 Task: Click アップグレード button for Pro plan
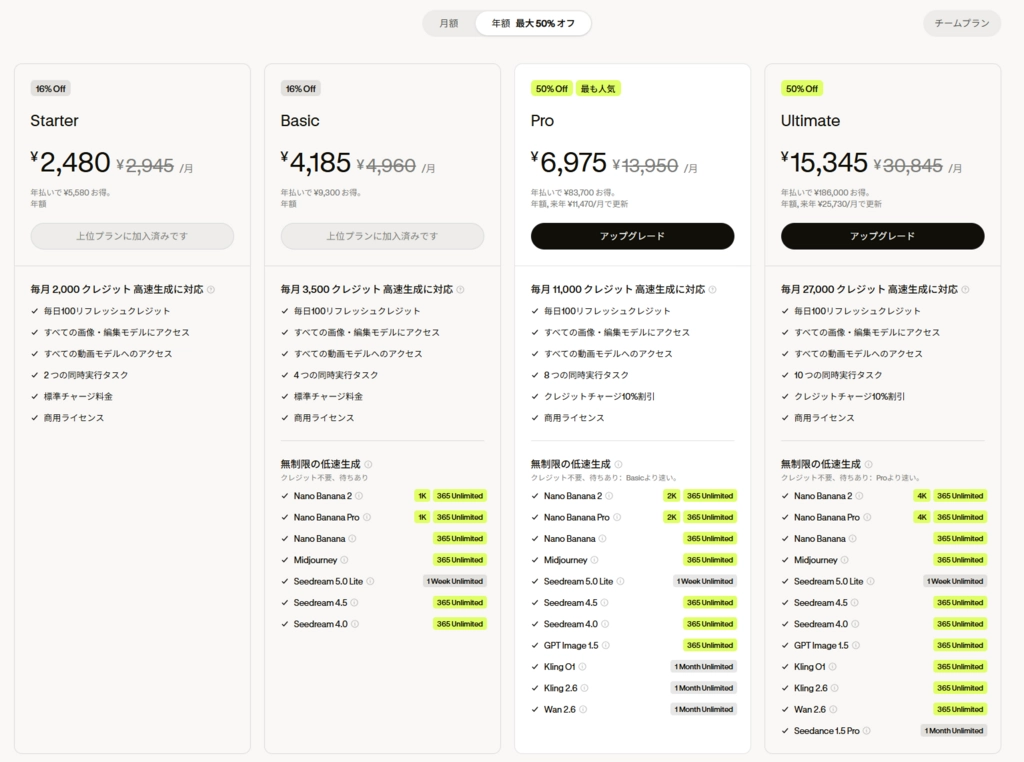pyautogui.click(x=632, y=236)
